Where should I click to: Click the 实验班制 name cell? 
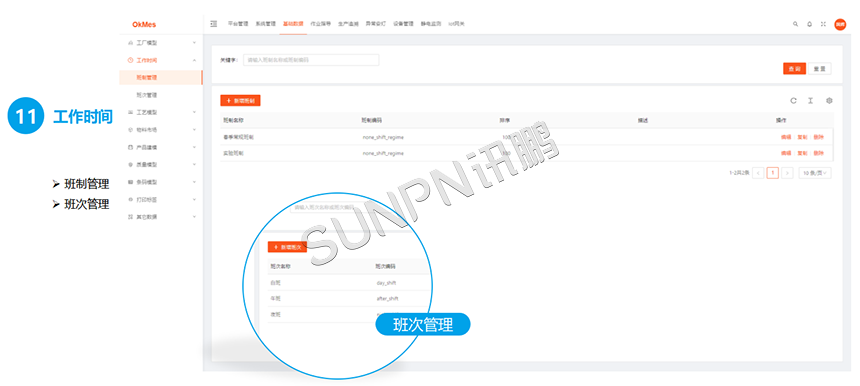233,153
